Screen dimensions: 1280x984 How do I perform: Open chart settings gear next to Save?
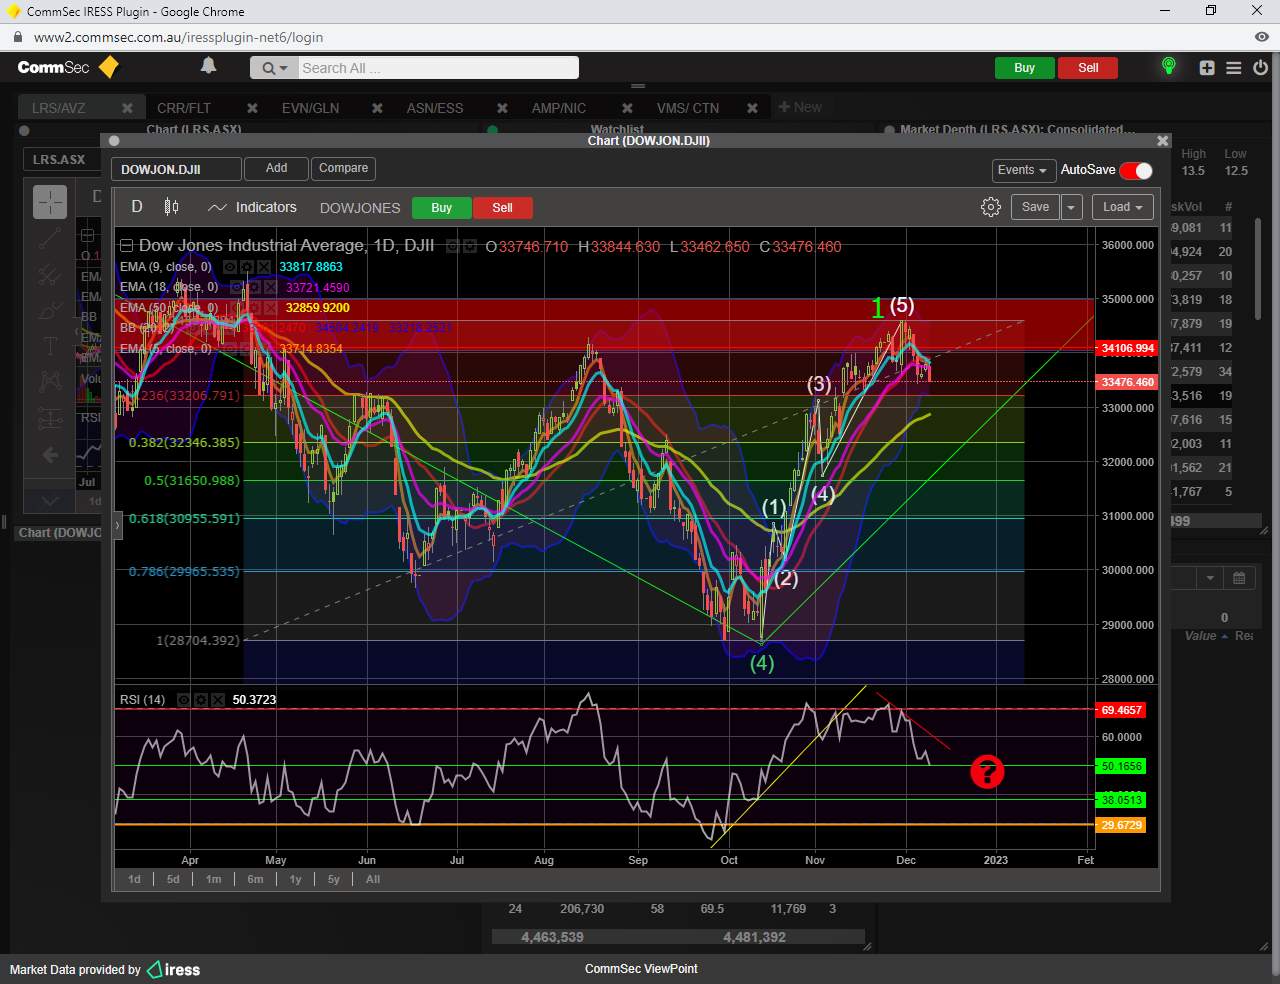990,207
